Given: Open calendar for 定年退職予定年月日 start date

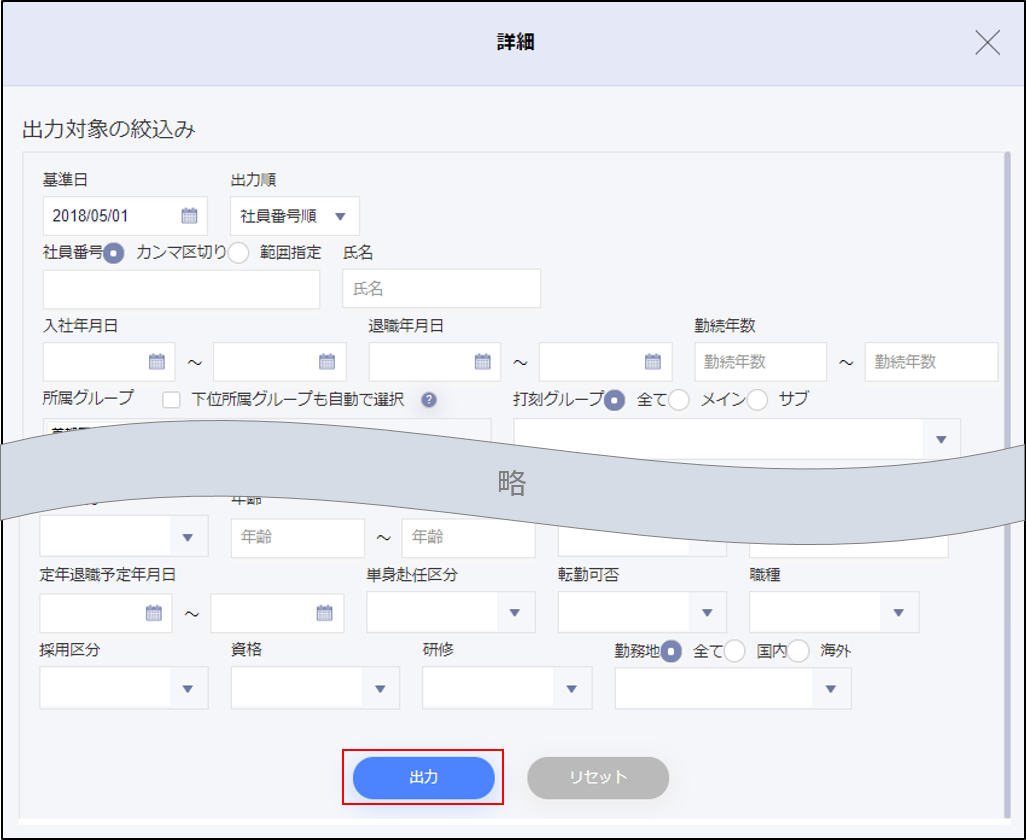Looking at the screenshot, I should tap(154, 613).
